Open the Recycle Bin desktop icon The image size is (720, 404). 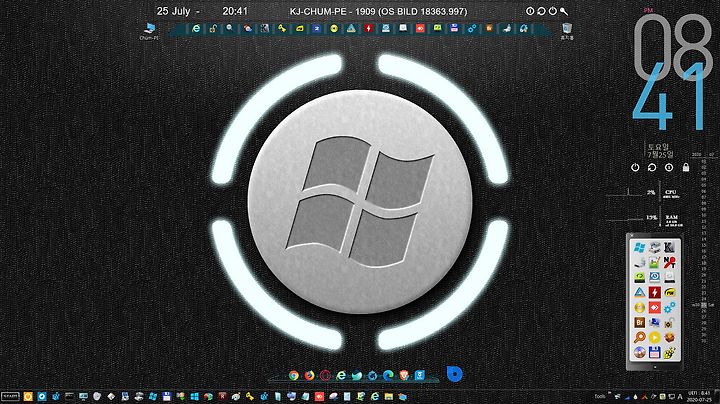[x=567, y=31]
